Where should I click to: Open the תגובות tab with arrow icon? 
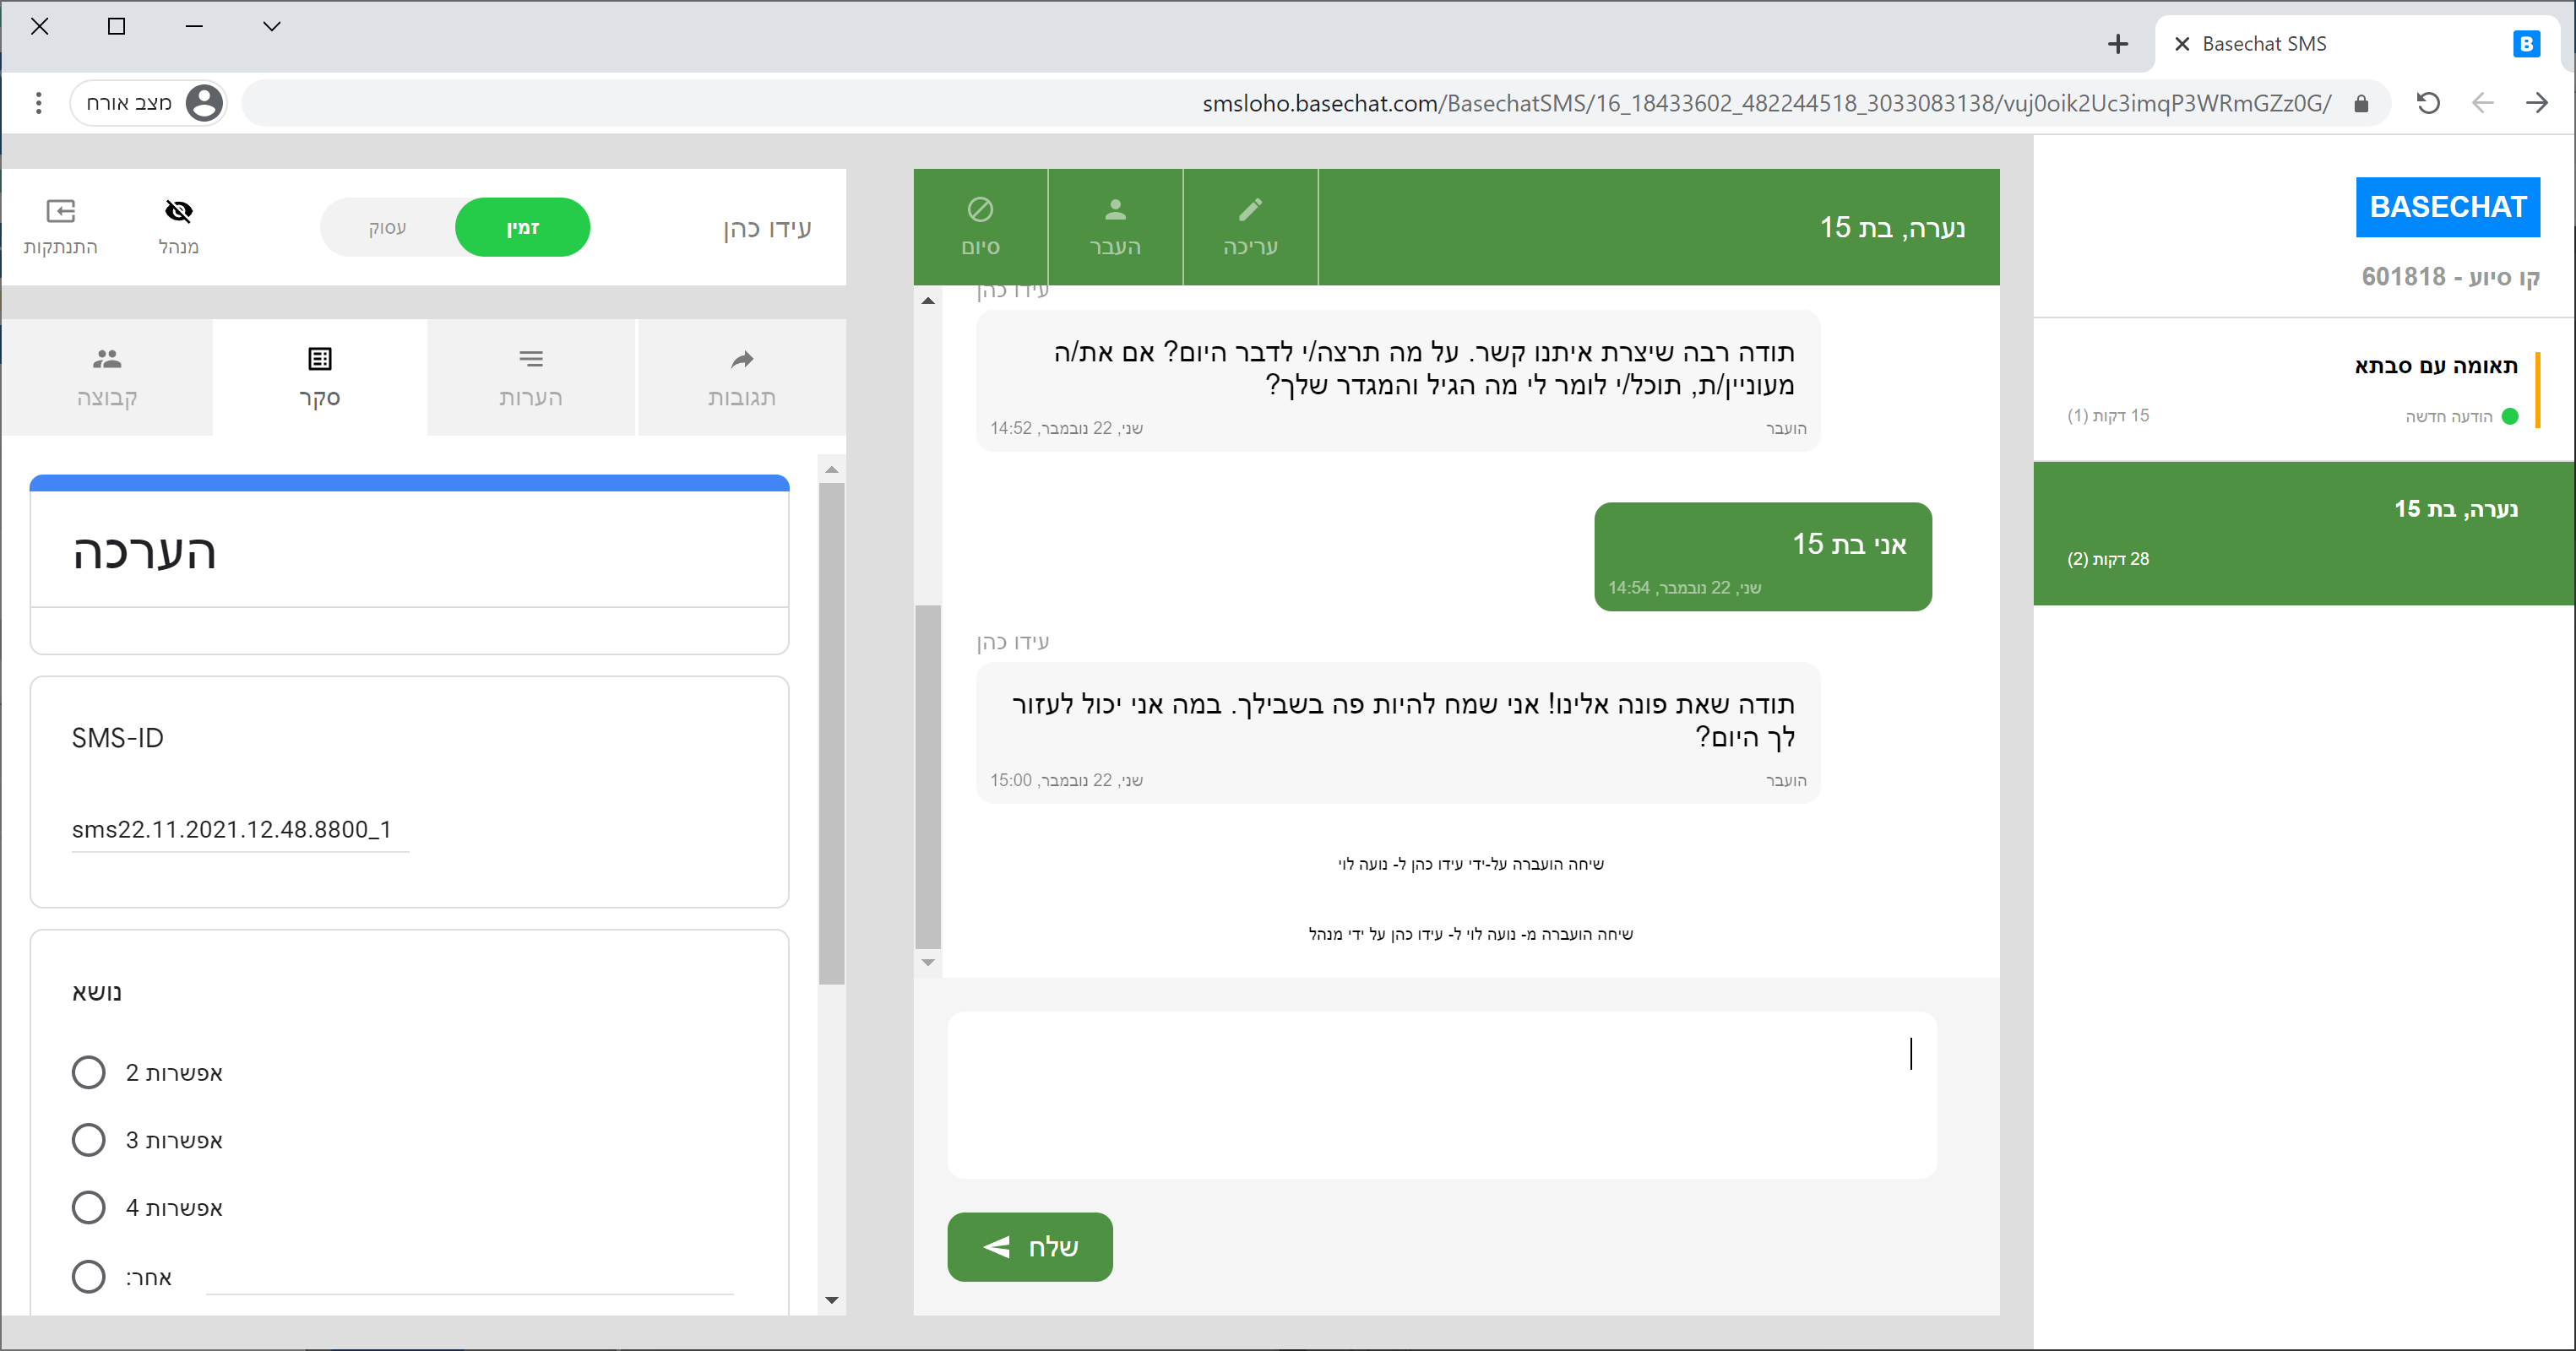tap(741, 377)
